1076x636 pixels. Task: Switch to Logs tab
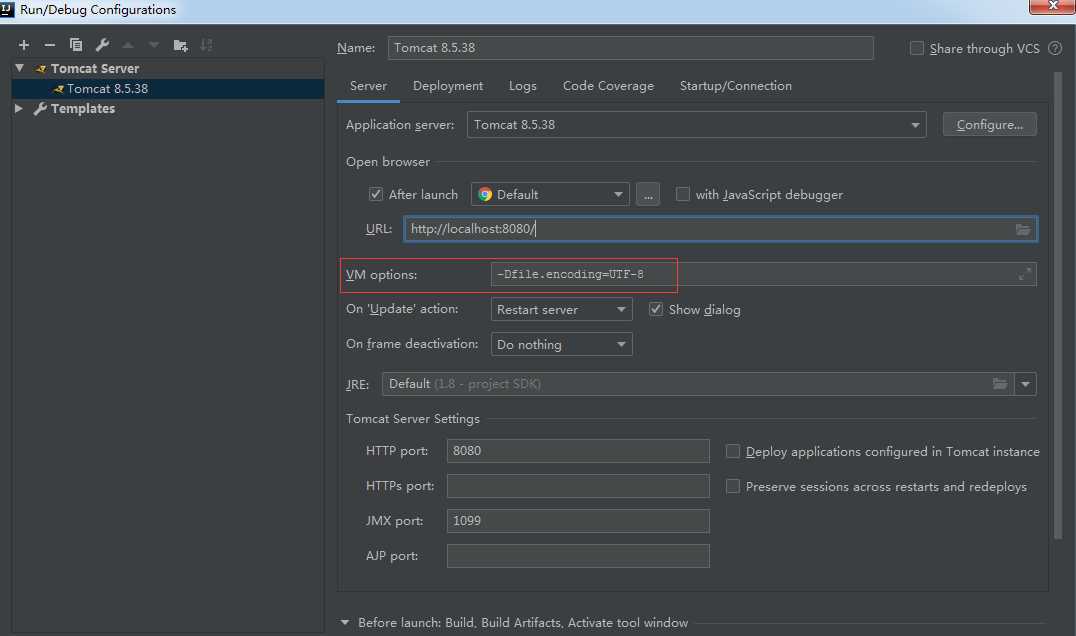click(522, 86)
